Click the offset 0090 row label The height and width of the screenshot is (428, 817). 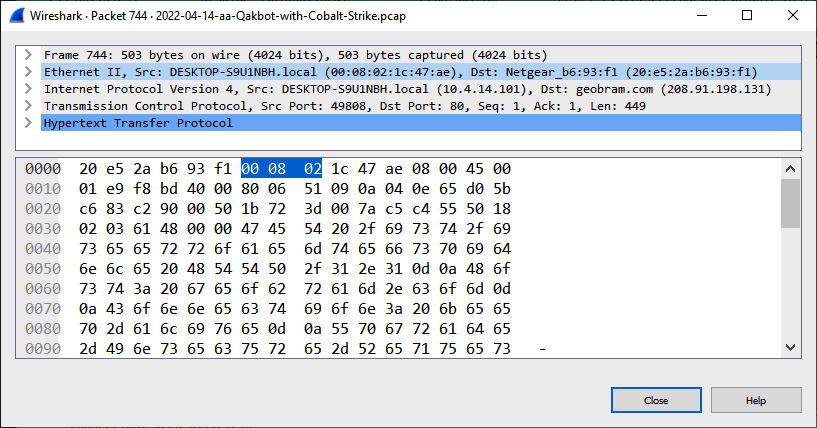[x=43, y=349]
